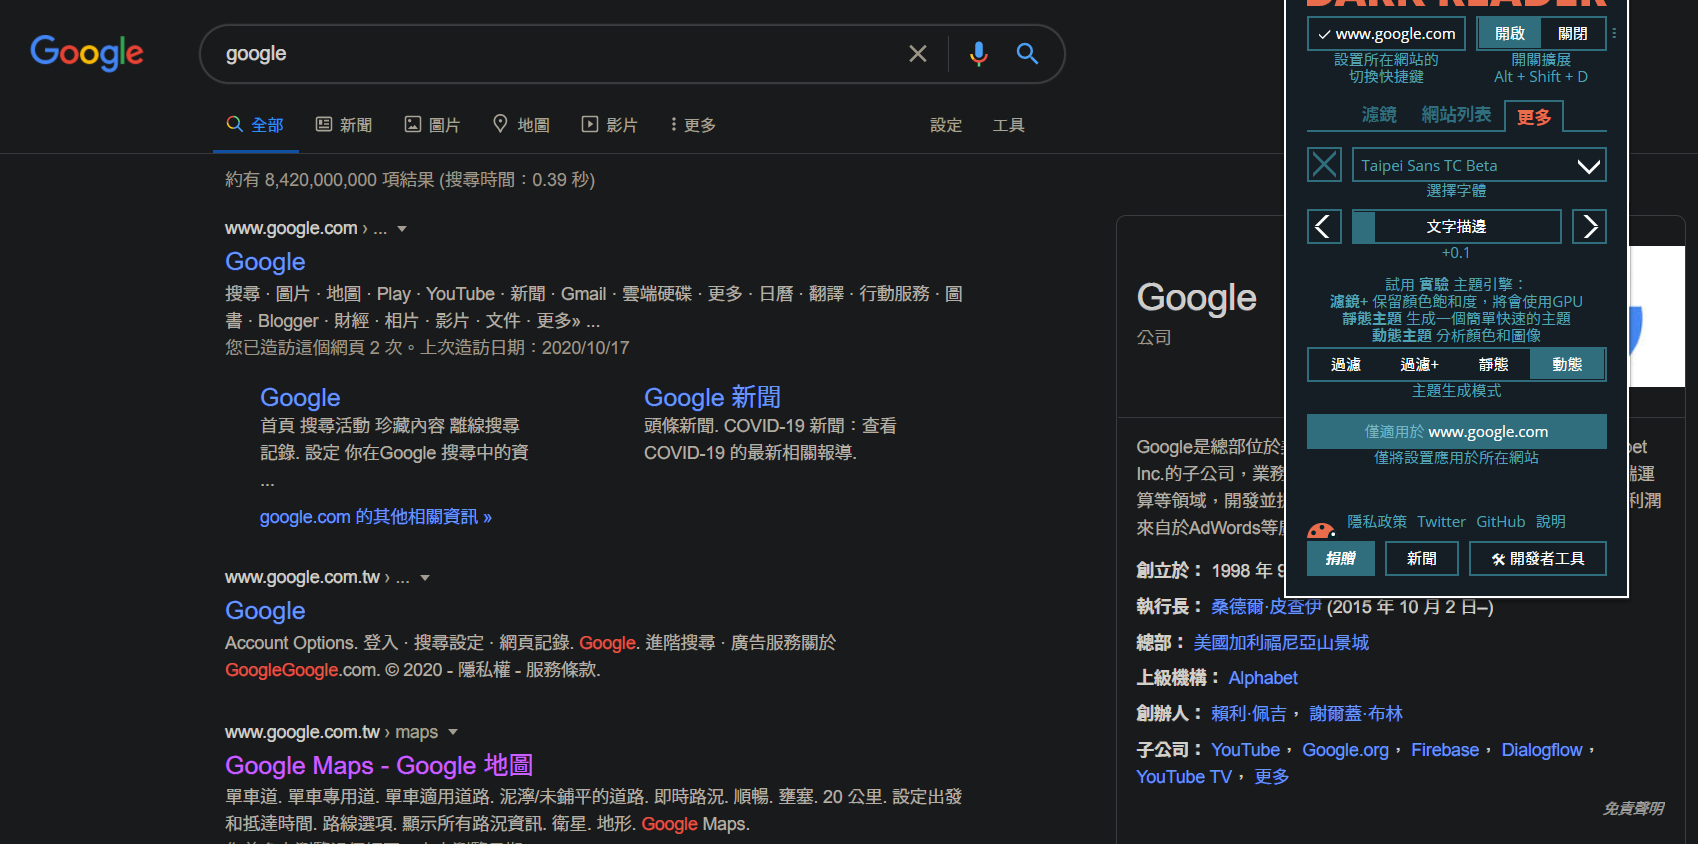Open second Google result under google.com.tw
The width and height of the screenshot is (1698, 844).
point(265,611)
